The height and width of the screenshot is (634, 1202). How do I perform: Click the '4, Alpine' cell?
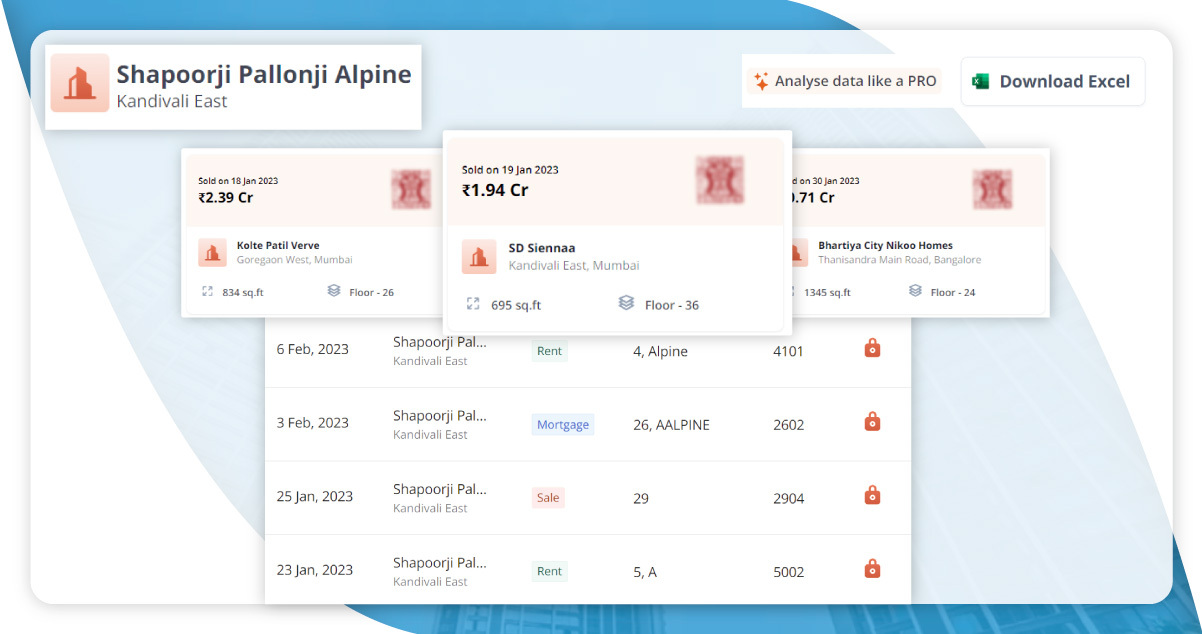(660, 351)
